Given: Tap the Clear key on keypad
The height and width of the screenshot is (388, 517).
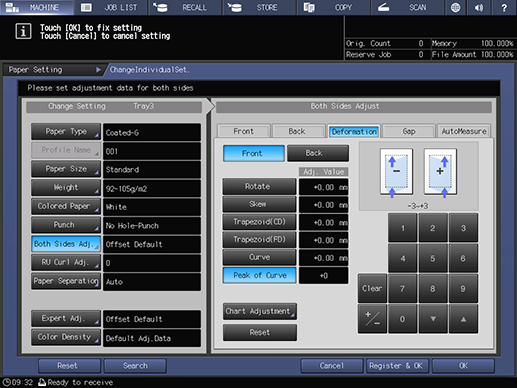Looking at the screenshot, I should (372, 288).
